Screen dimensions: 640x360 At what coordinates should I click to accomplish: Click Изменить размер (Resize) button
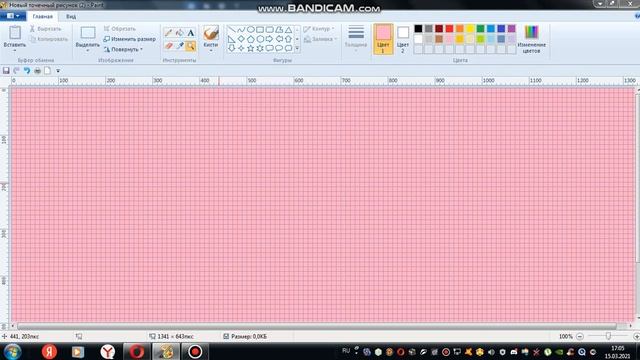129,39
